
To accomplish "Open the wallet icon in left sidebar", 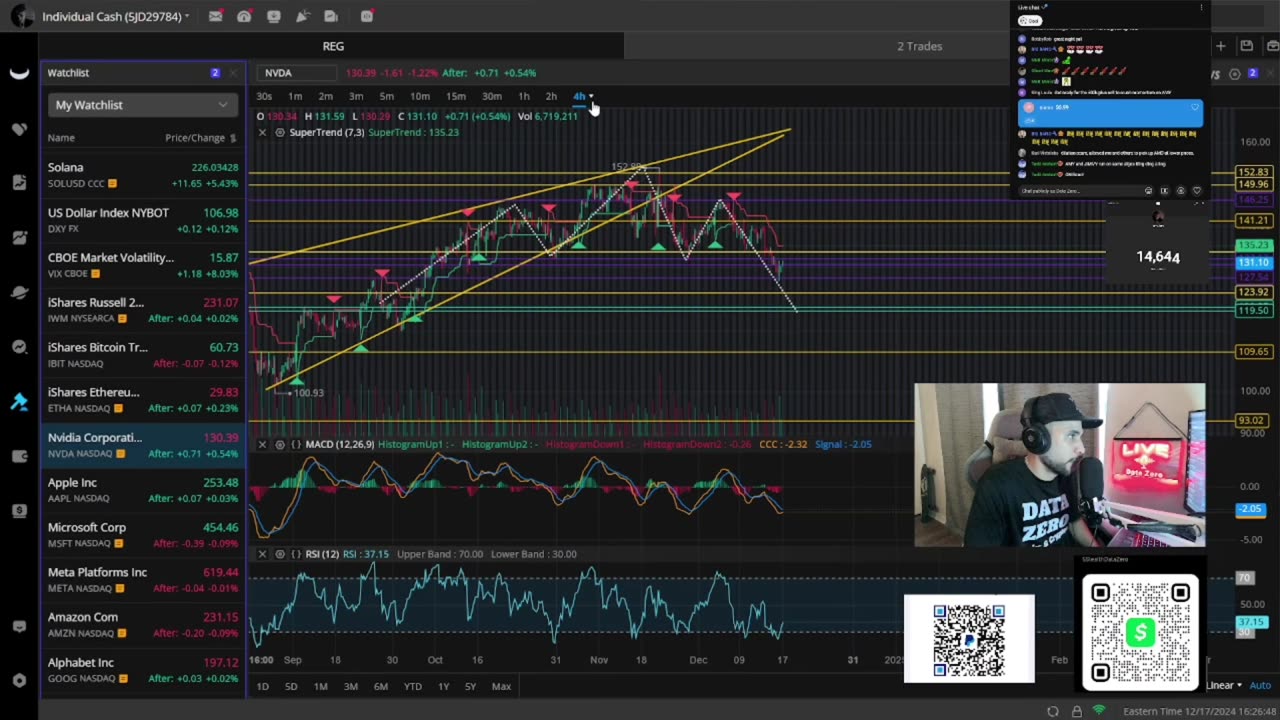I will [19, 456].
